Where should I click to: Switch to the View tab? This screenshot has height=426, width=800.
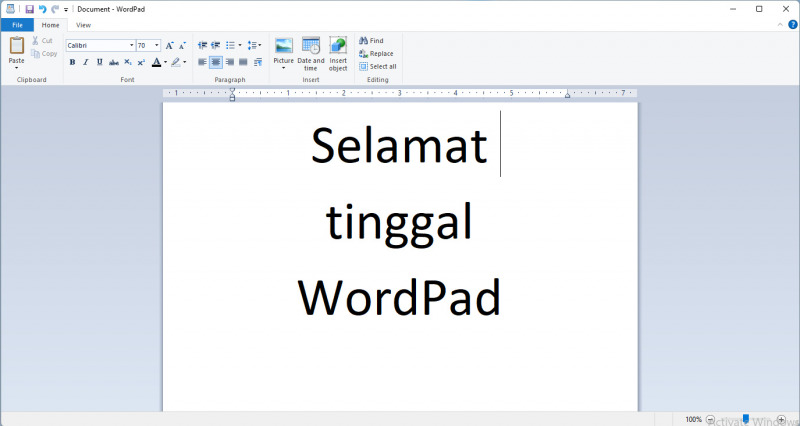pos(83,24)
